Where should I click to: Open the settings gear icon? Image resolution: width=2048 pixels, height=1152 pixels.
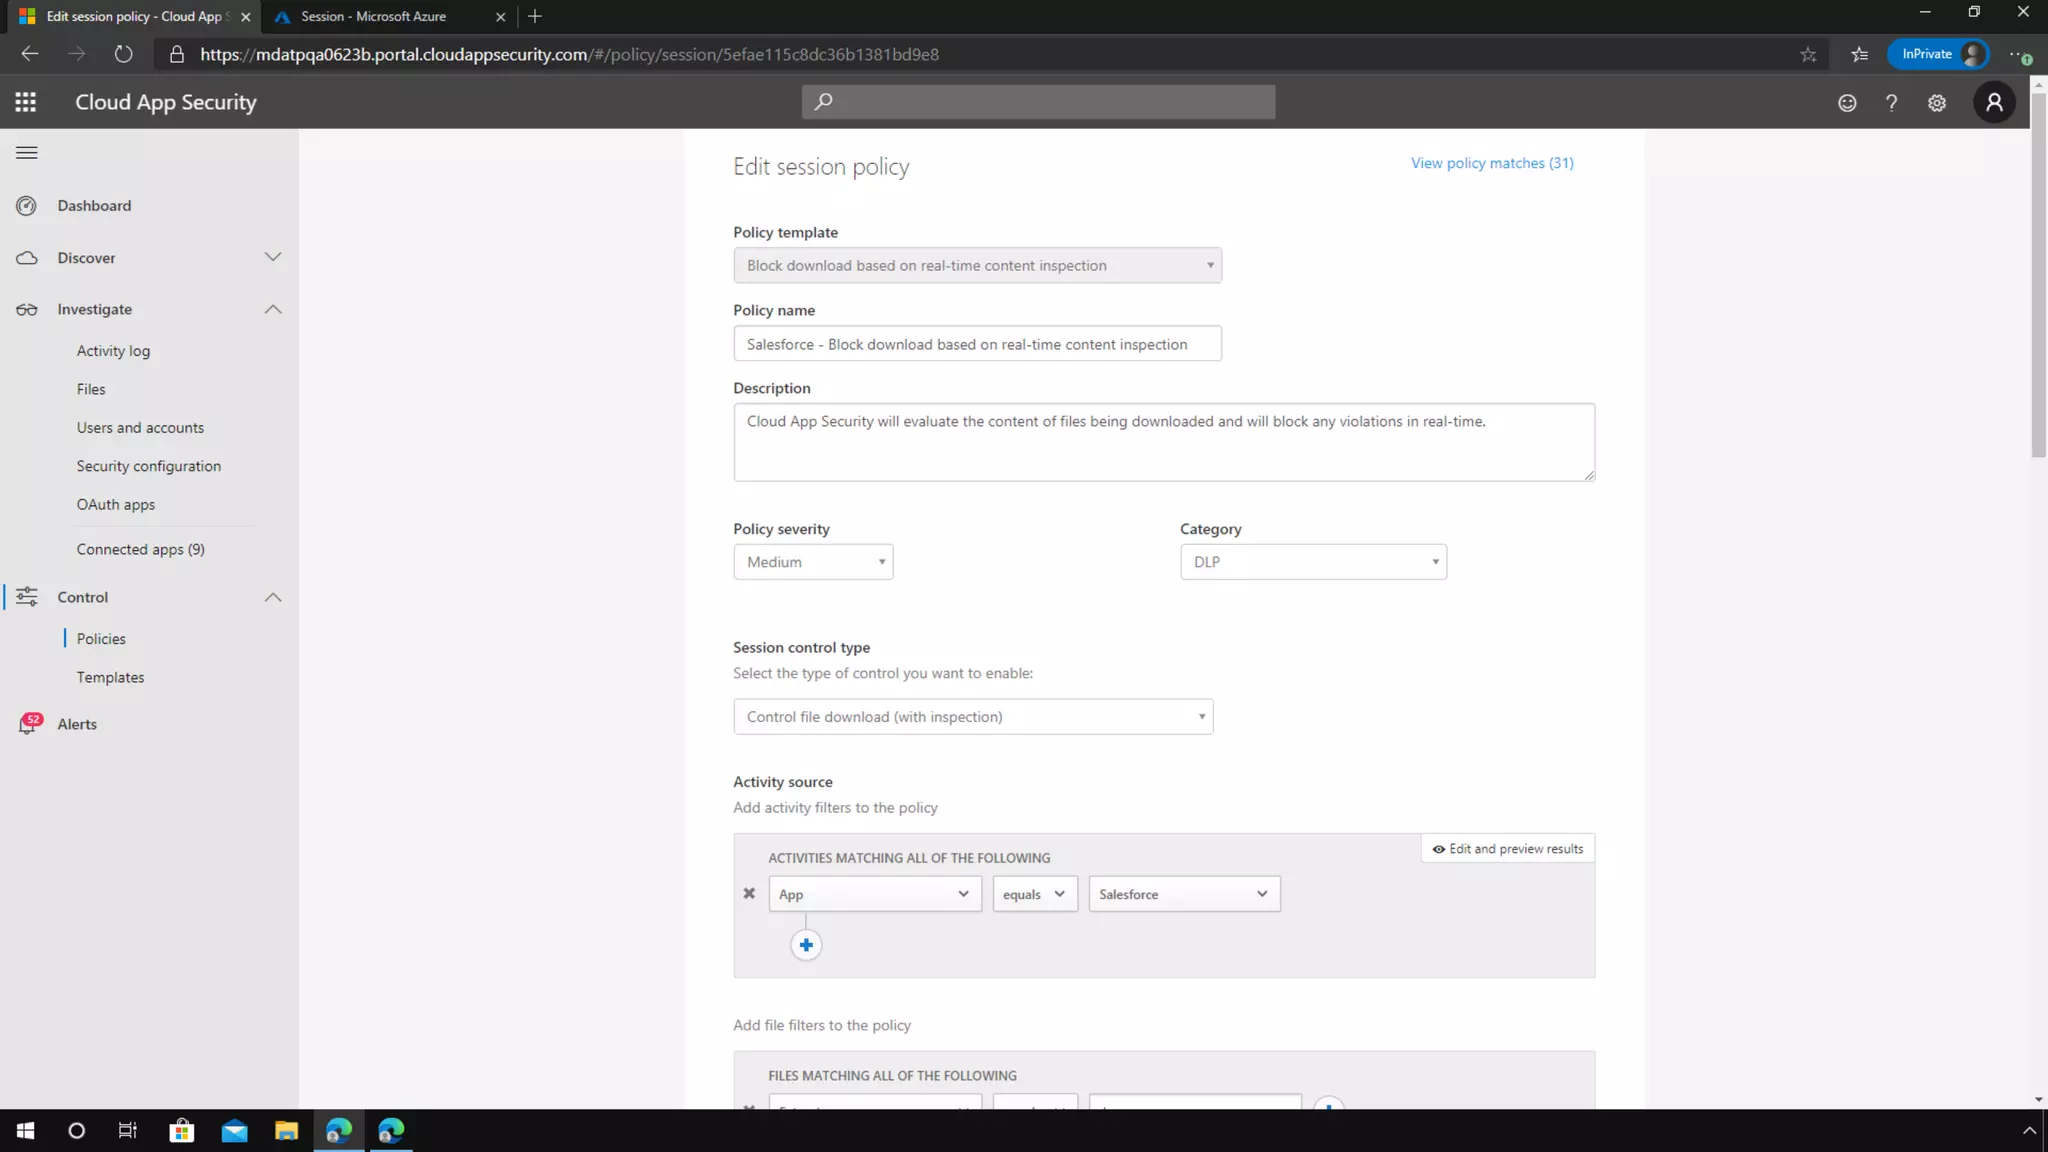click(1937, 103)
